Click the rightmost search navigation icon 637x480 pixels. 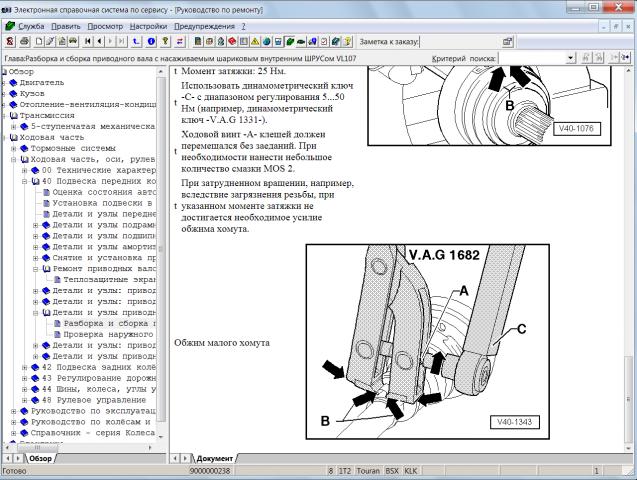tap(626, 58)
